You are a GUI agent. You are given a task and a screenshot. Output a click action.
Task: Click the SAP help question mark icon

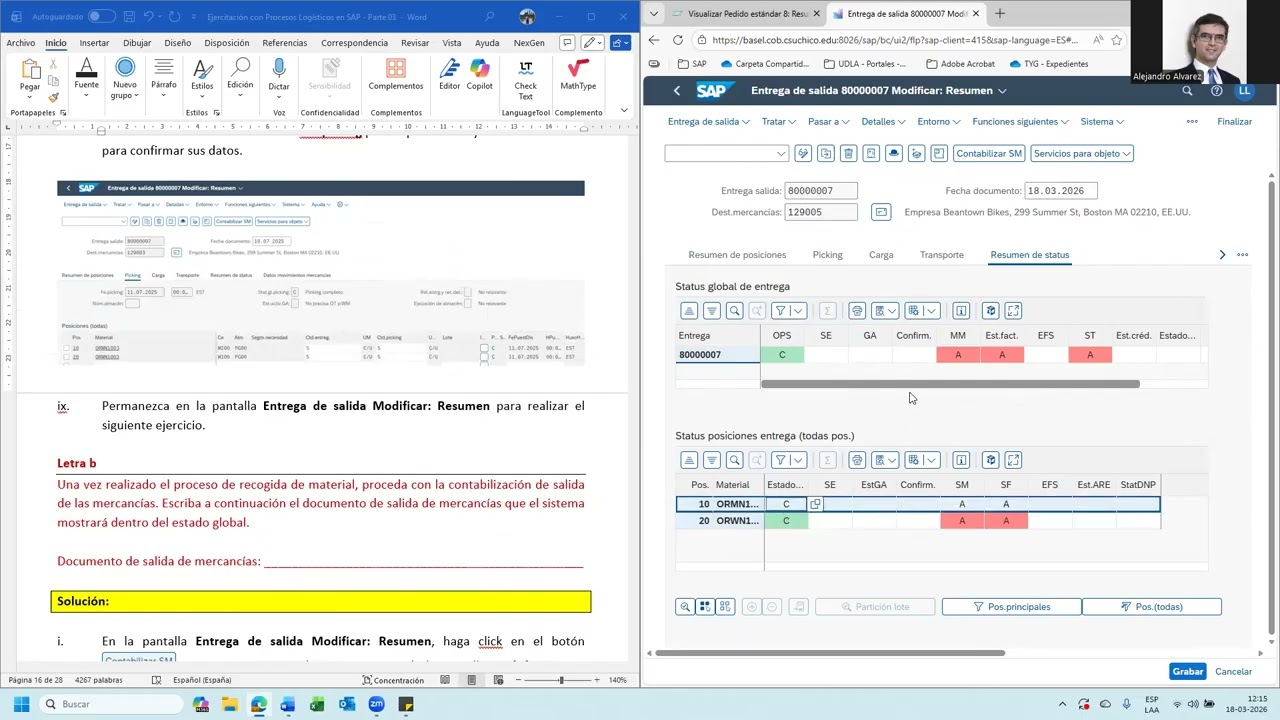[1216, 90]
